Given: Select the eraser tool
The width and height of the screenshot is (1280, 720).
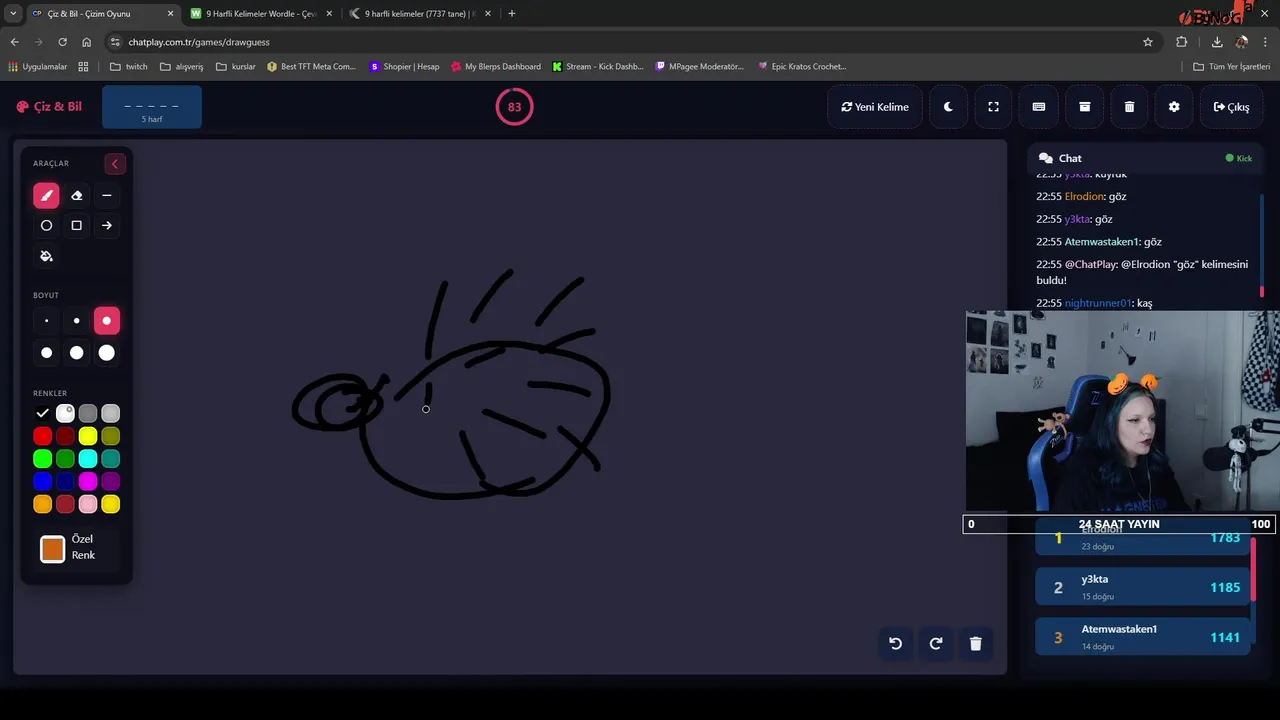Looking at the screenshot, I should pos(76,196).
